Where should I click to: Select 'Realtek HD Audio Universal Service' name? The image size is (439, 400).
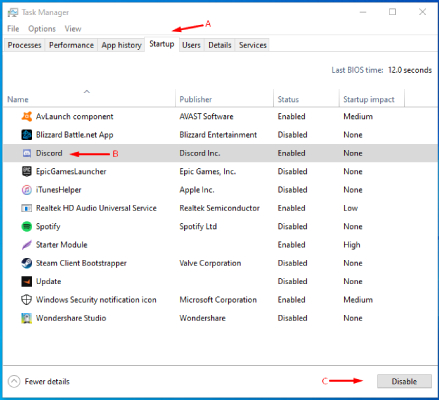point(96,208)
